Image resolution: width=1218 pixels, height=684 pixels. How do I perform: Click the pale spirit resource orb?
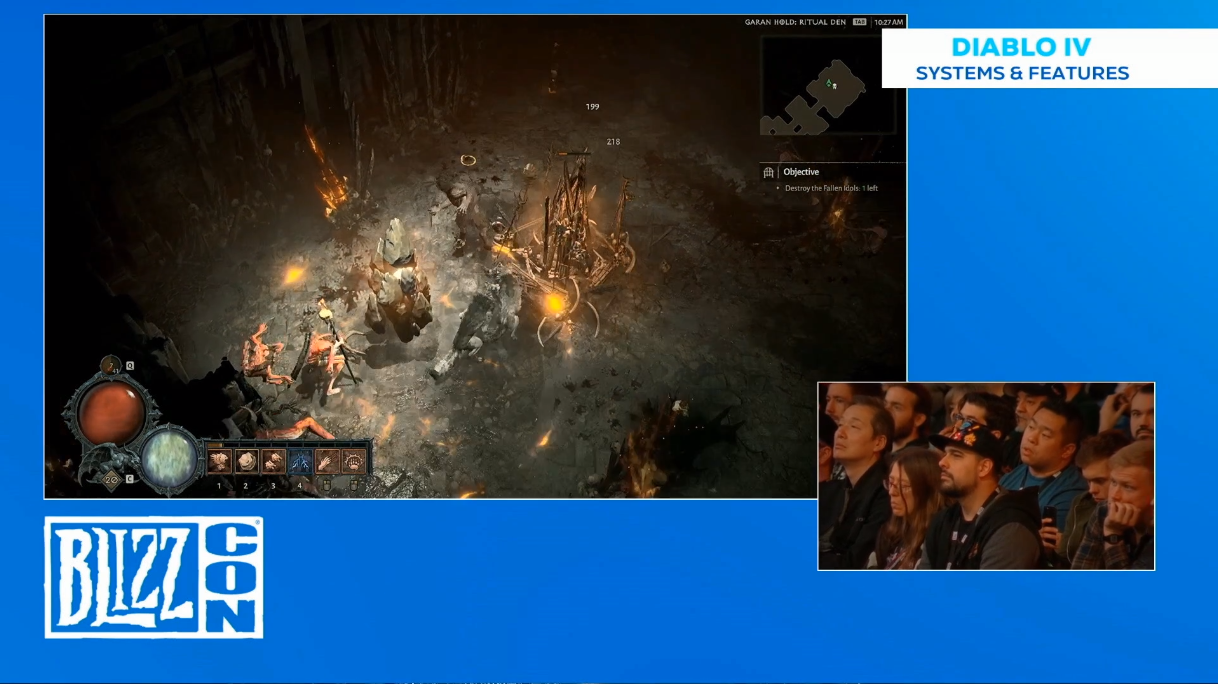coord(171,458)
